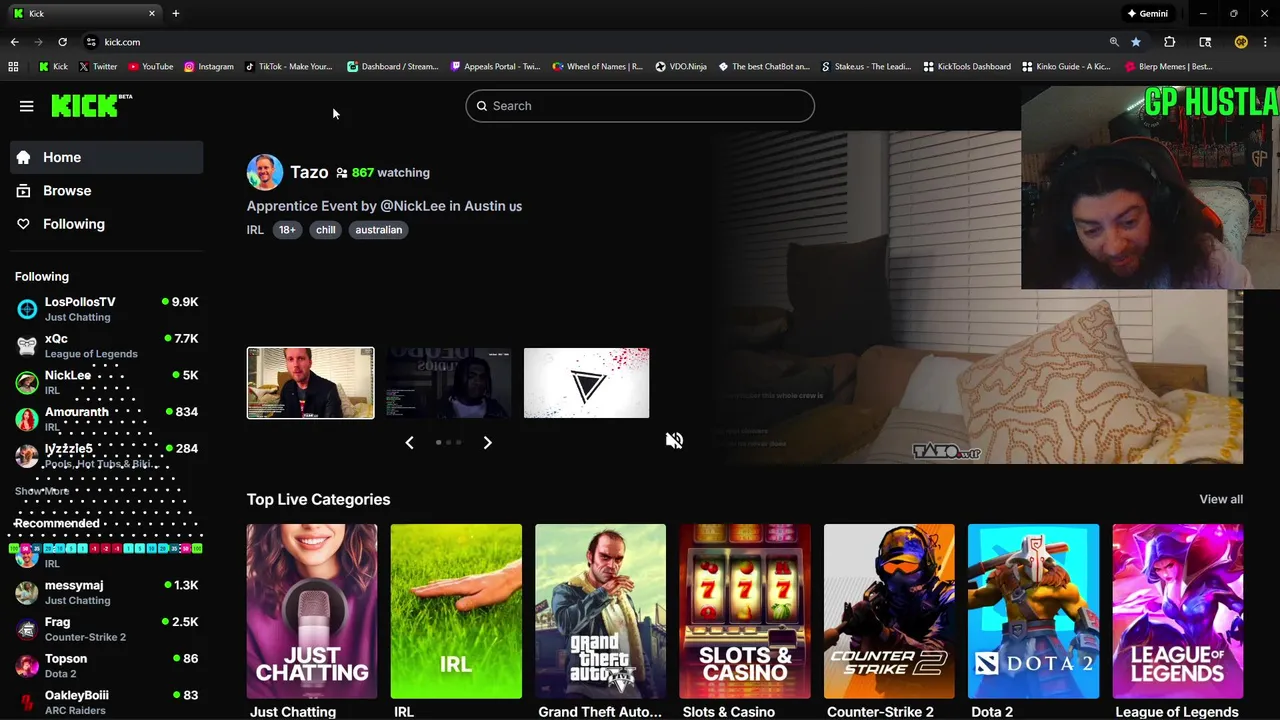Click View all for live categories
Viewport: 1280px width, 720px height.
[x=1221, y=499]
